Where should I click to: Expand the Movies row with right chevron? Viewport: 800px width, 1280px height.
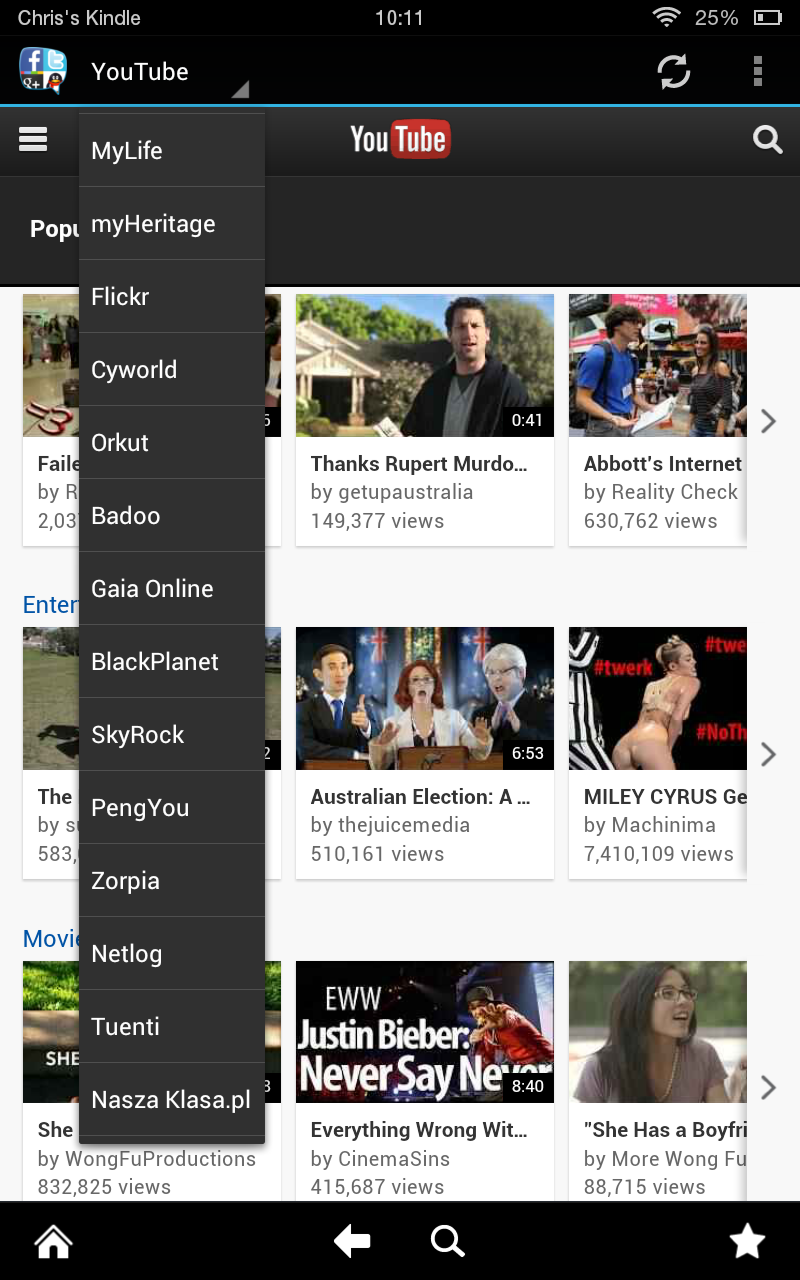coord(768,1087)
